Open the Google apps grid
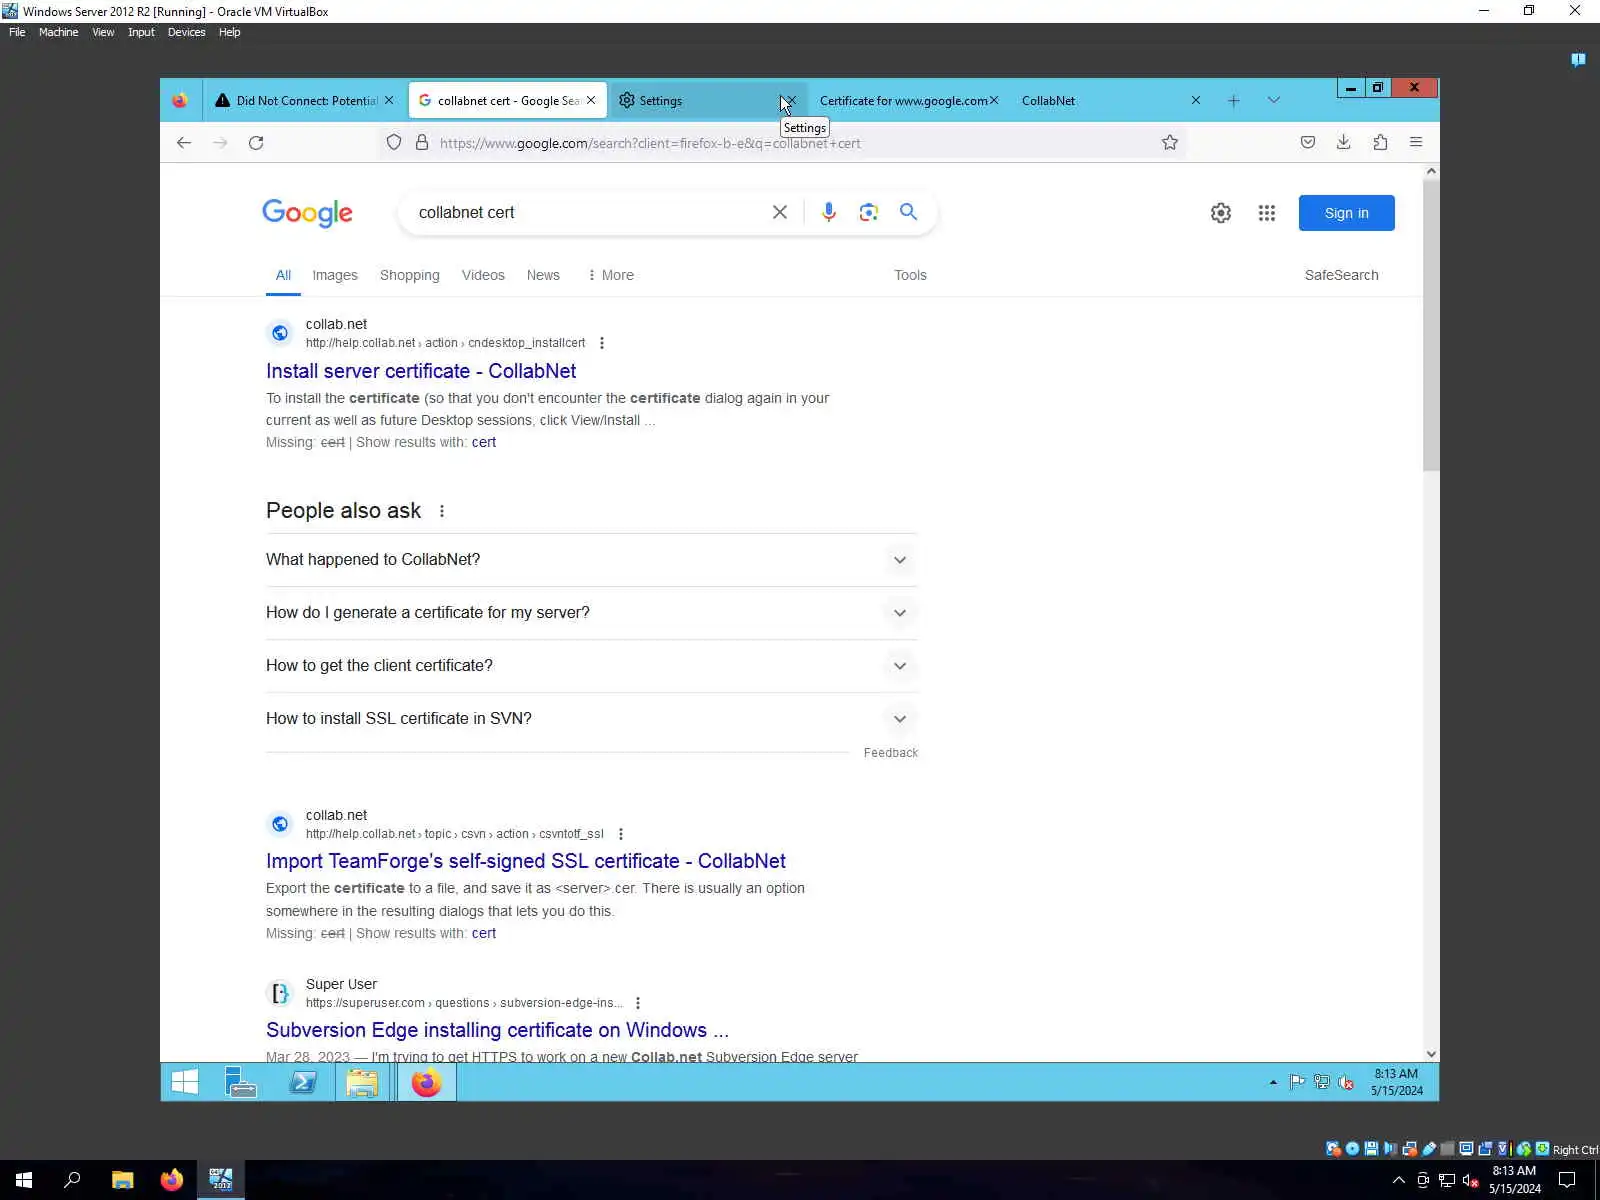The height and width of the screenshot is (1200, 1600). (x=1267, y=213)
